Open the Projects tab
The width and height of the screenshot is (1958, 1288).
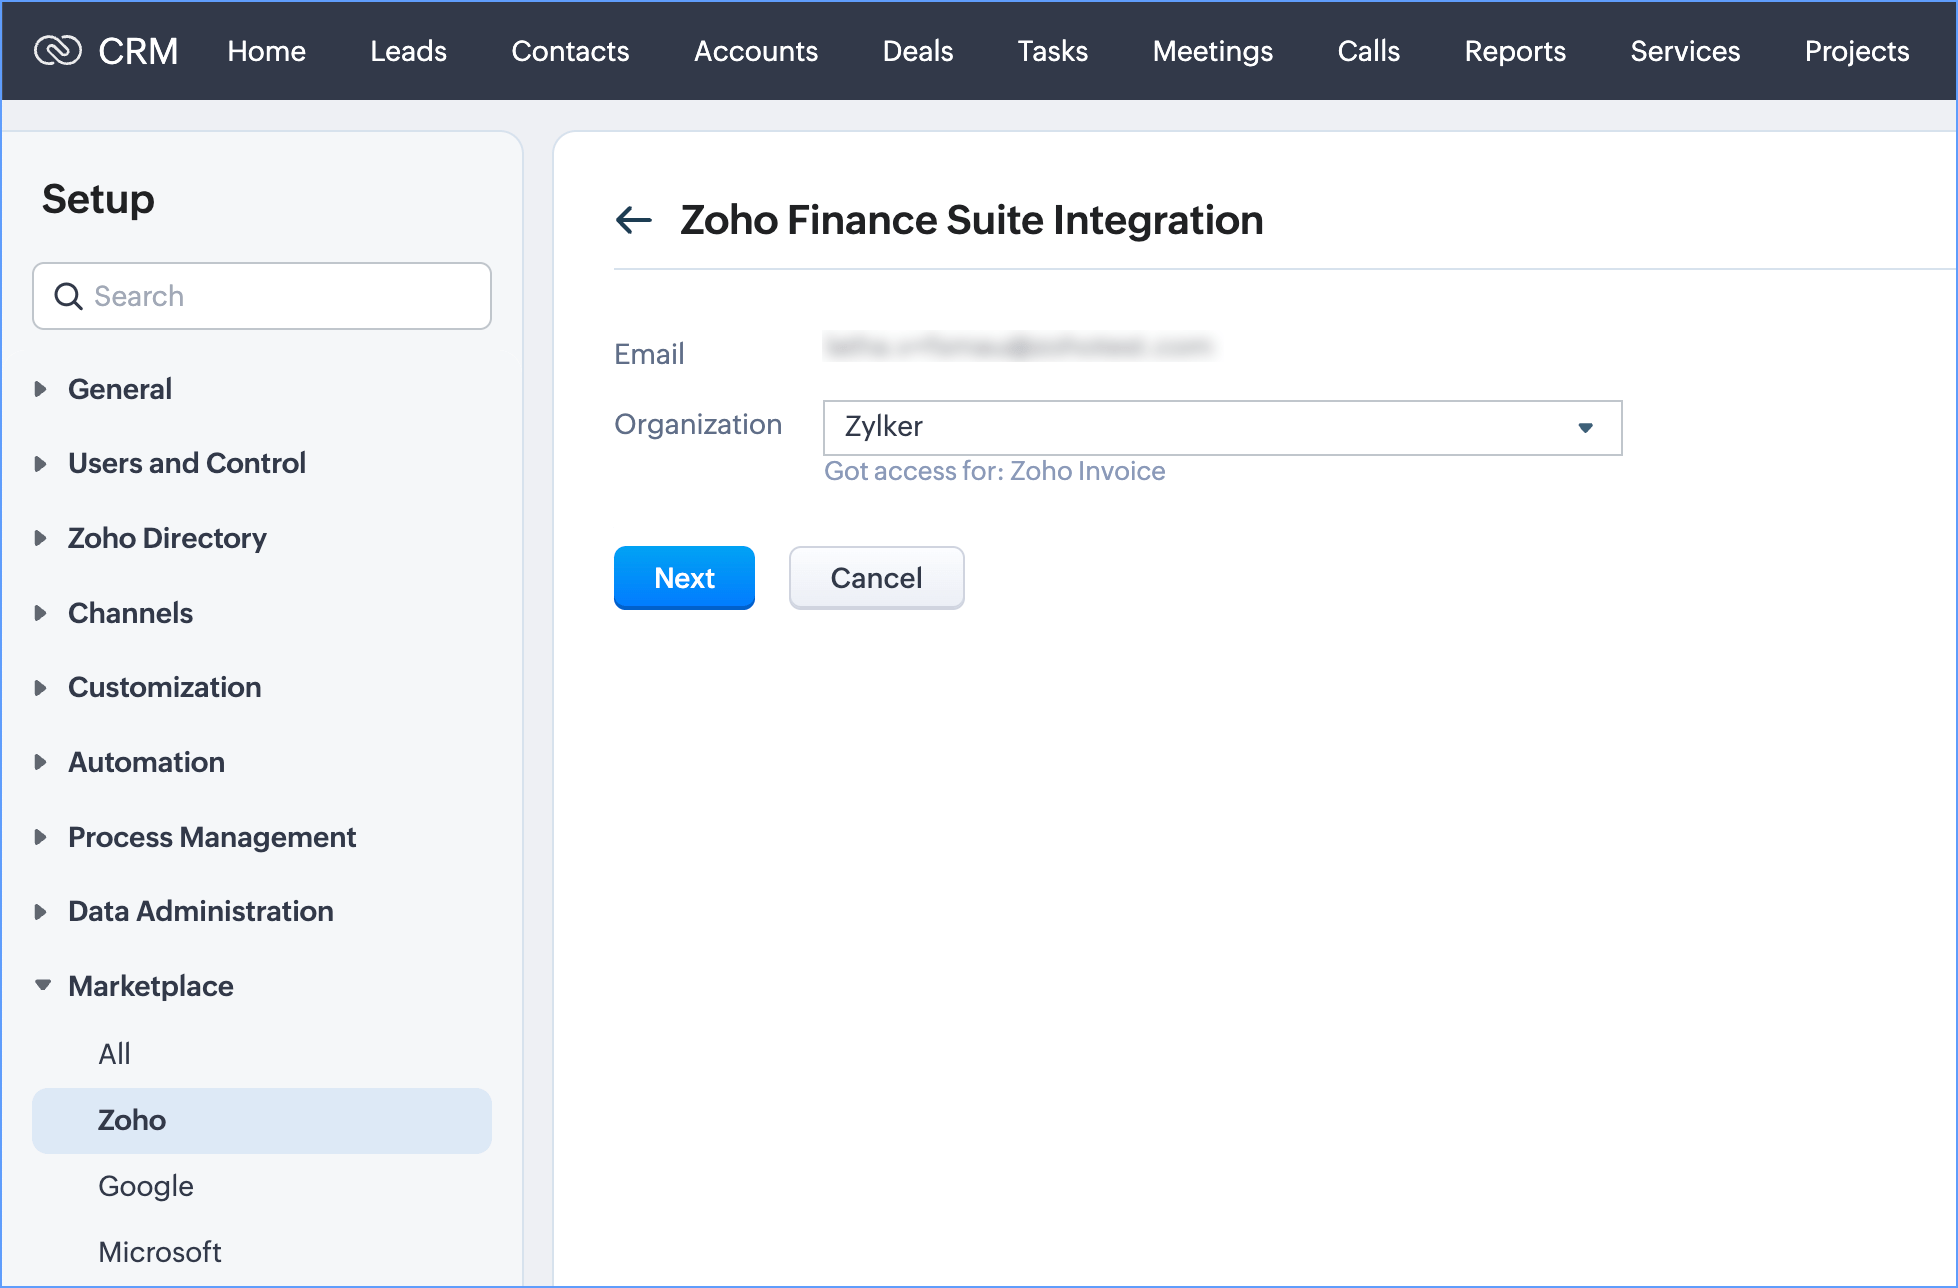click(x=1856, y=51)
